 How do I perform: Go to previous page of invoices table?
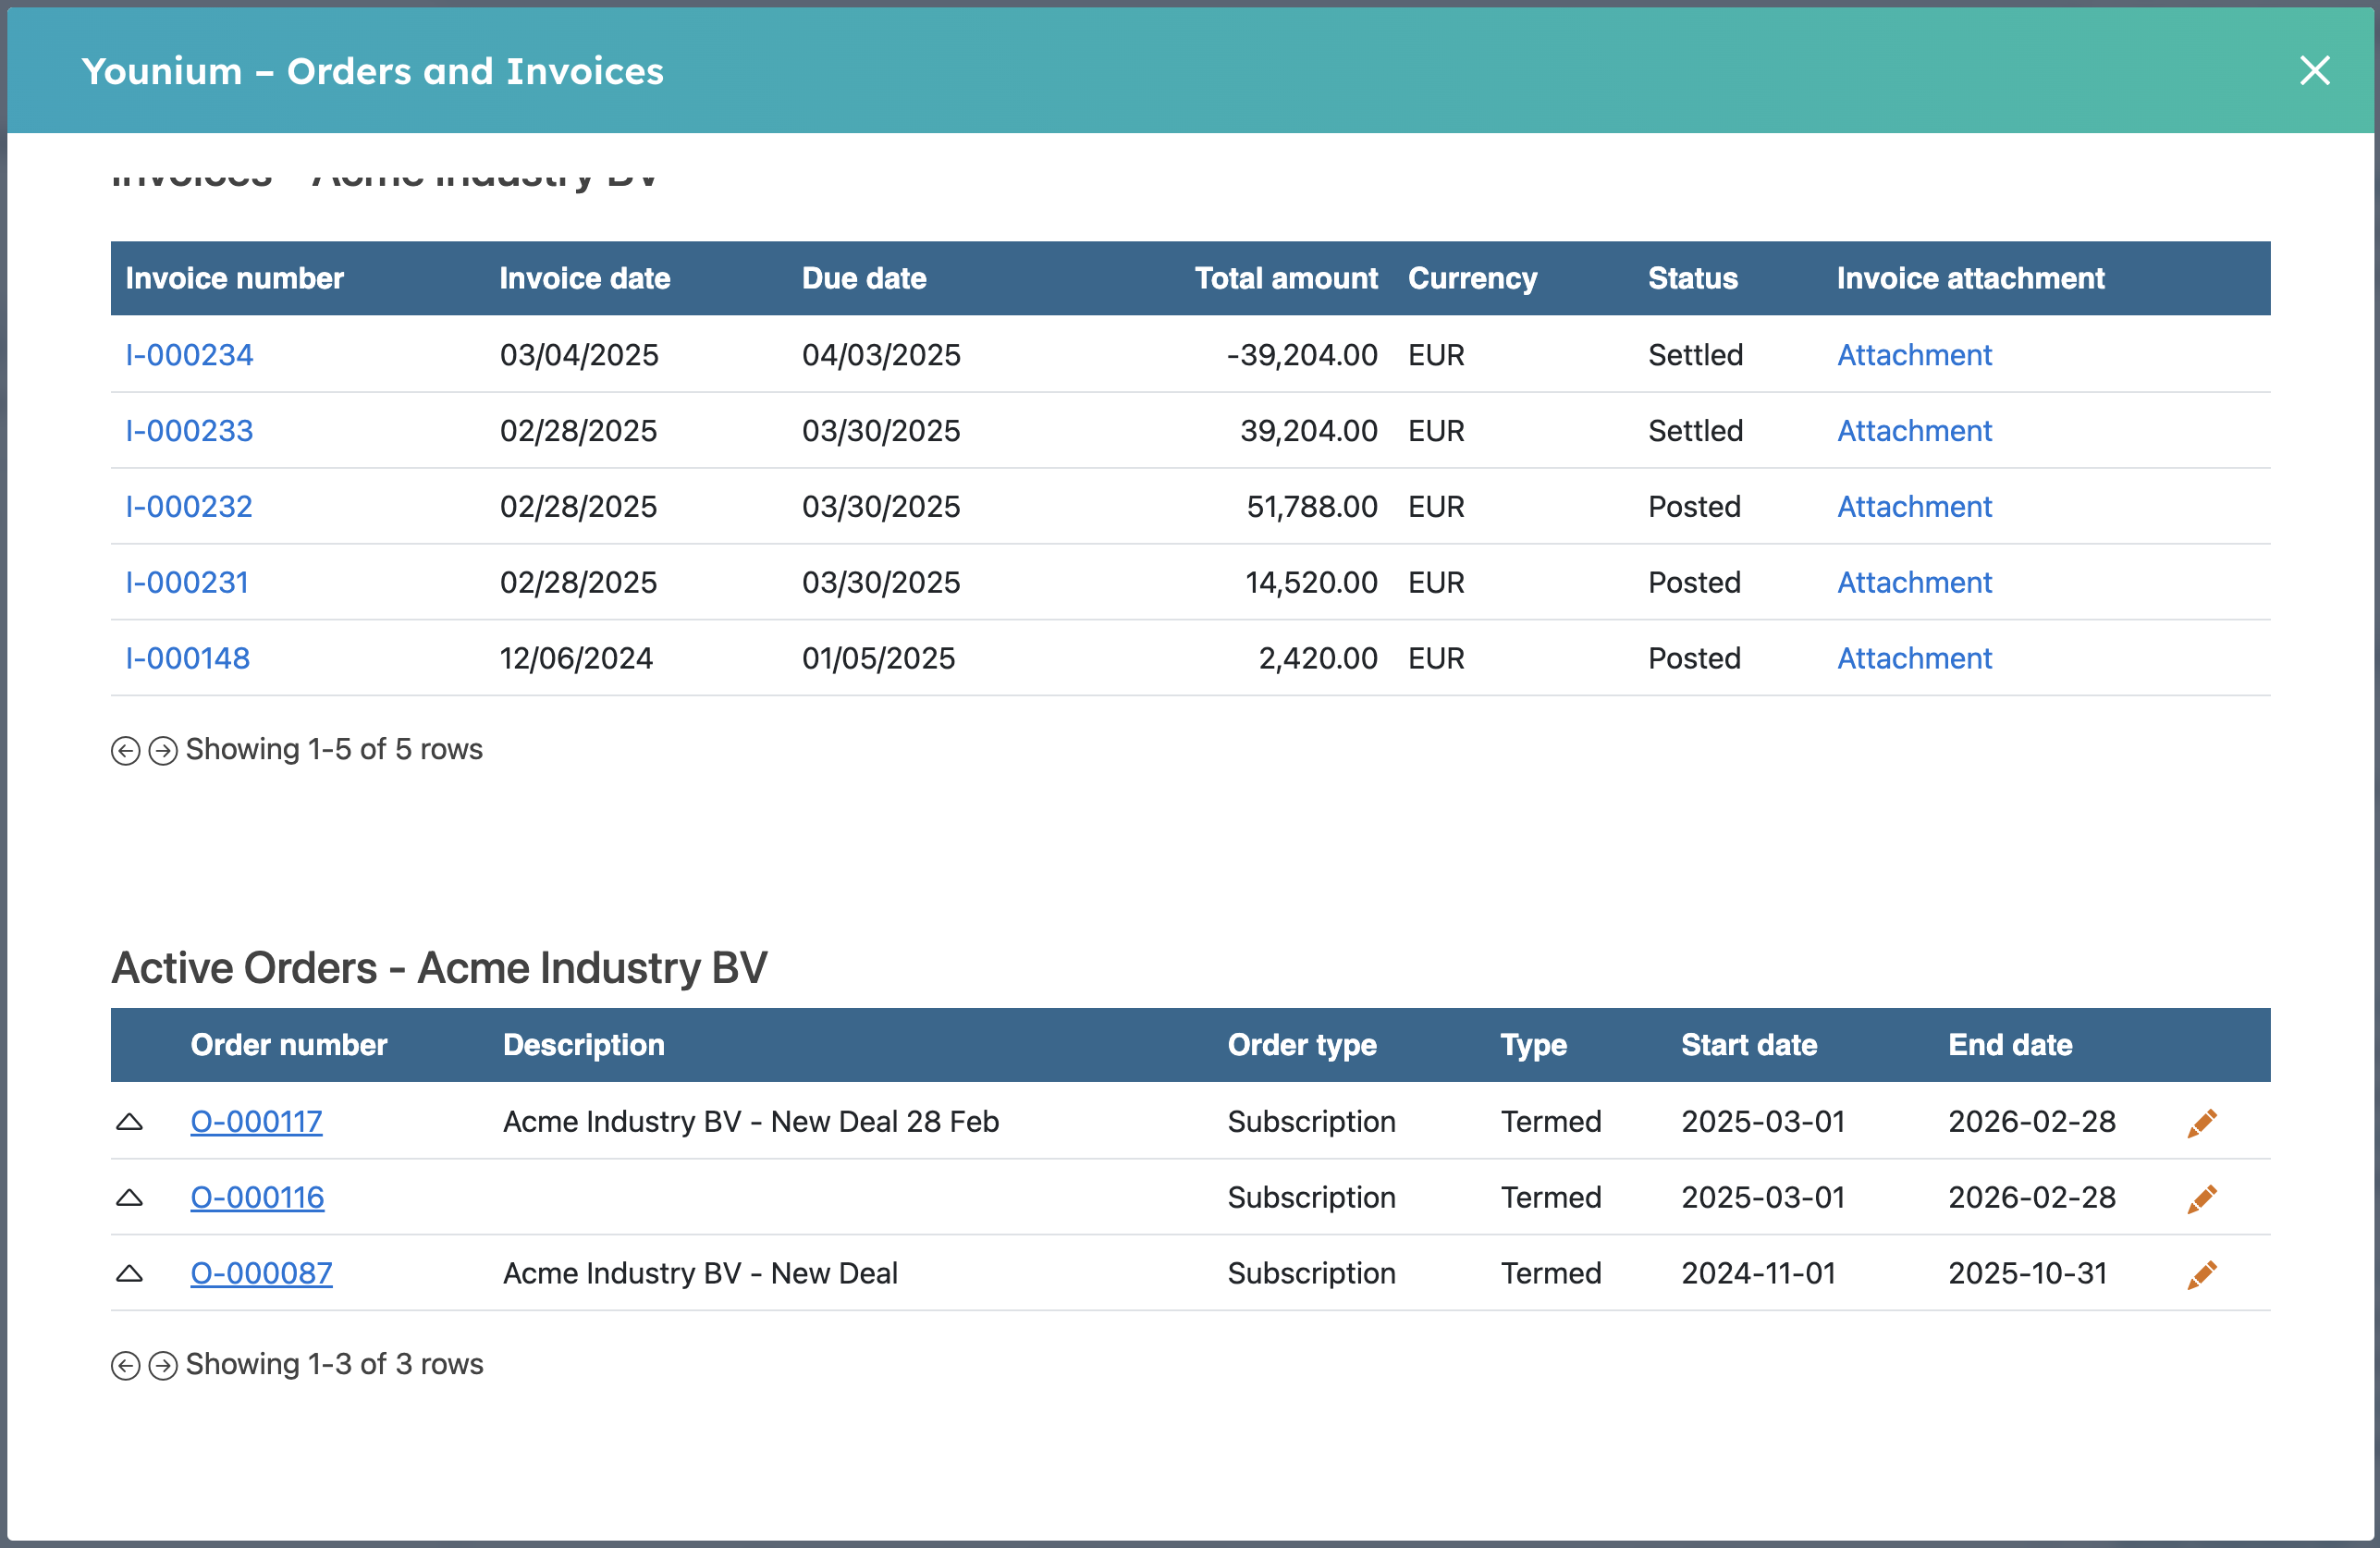click(x=125, y=751)
